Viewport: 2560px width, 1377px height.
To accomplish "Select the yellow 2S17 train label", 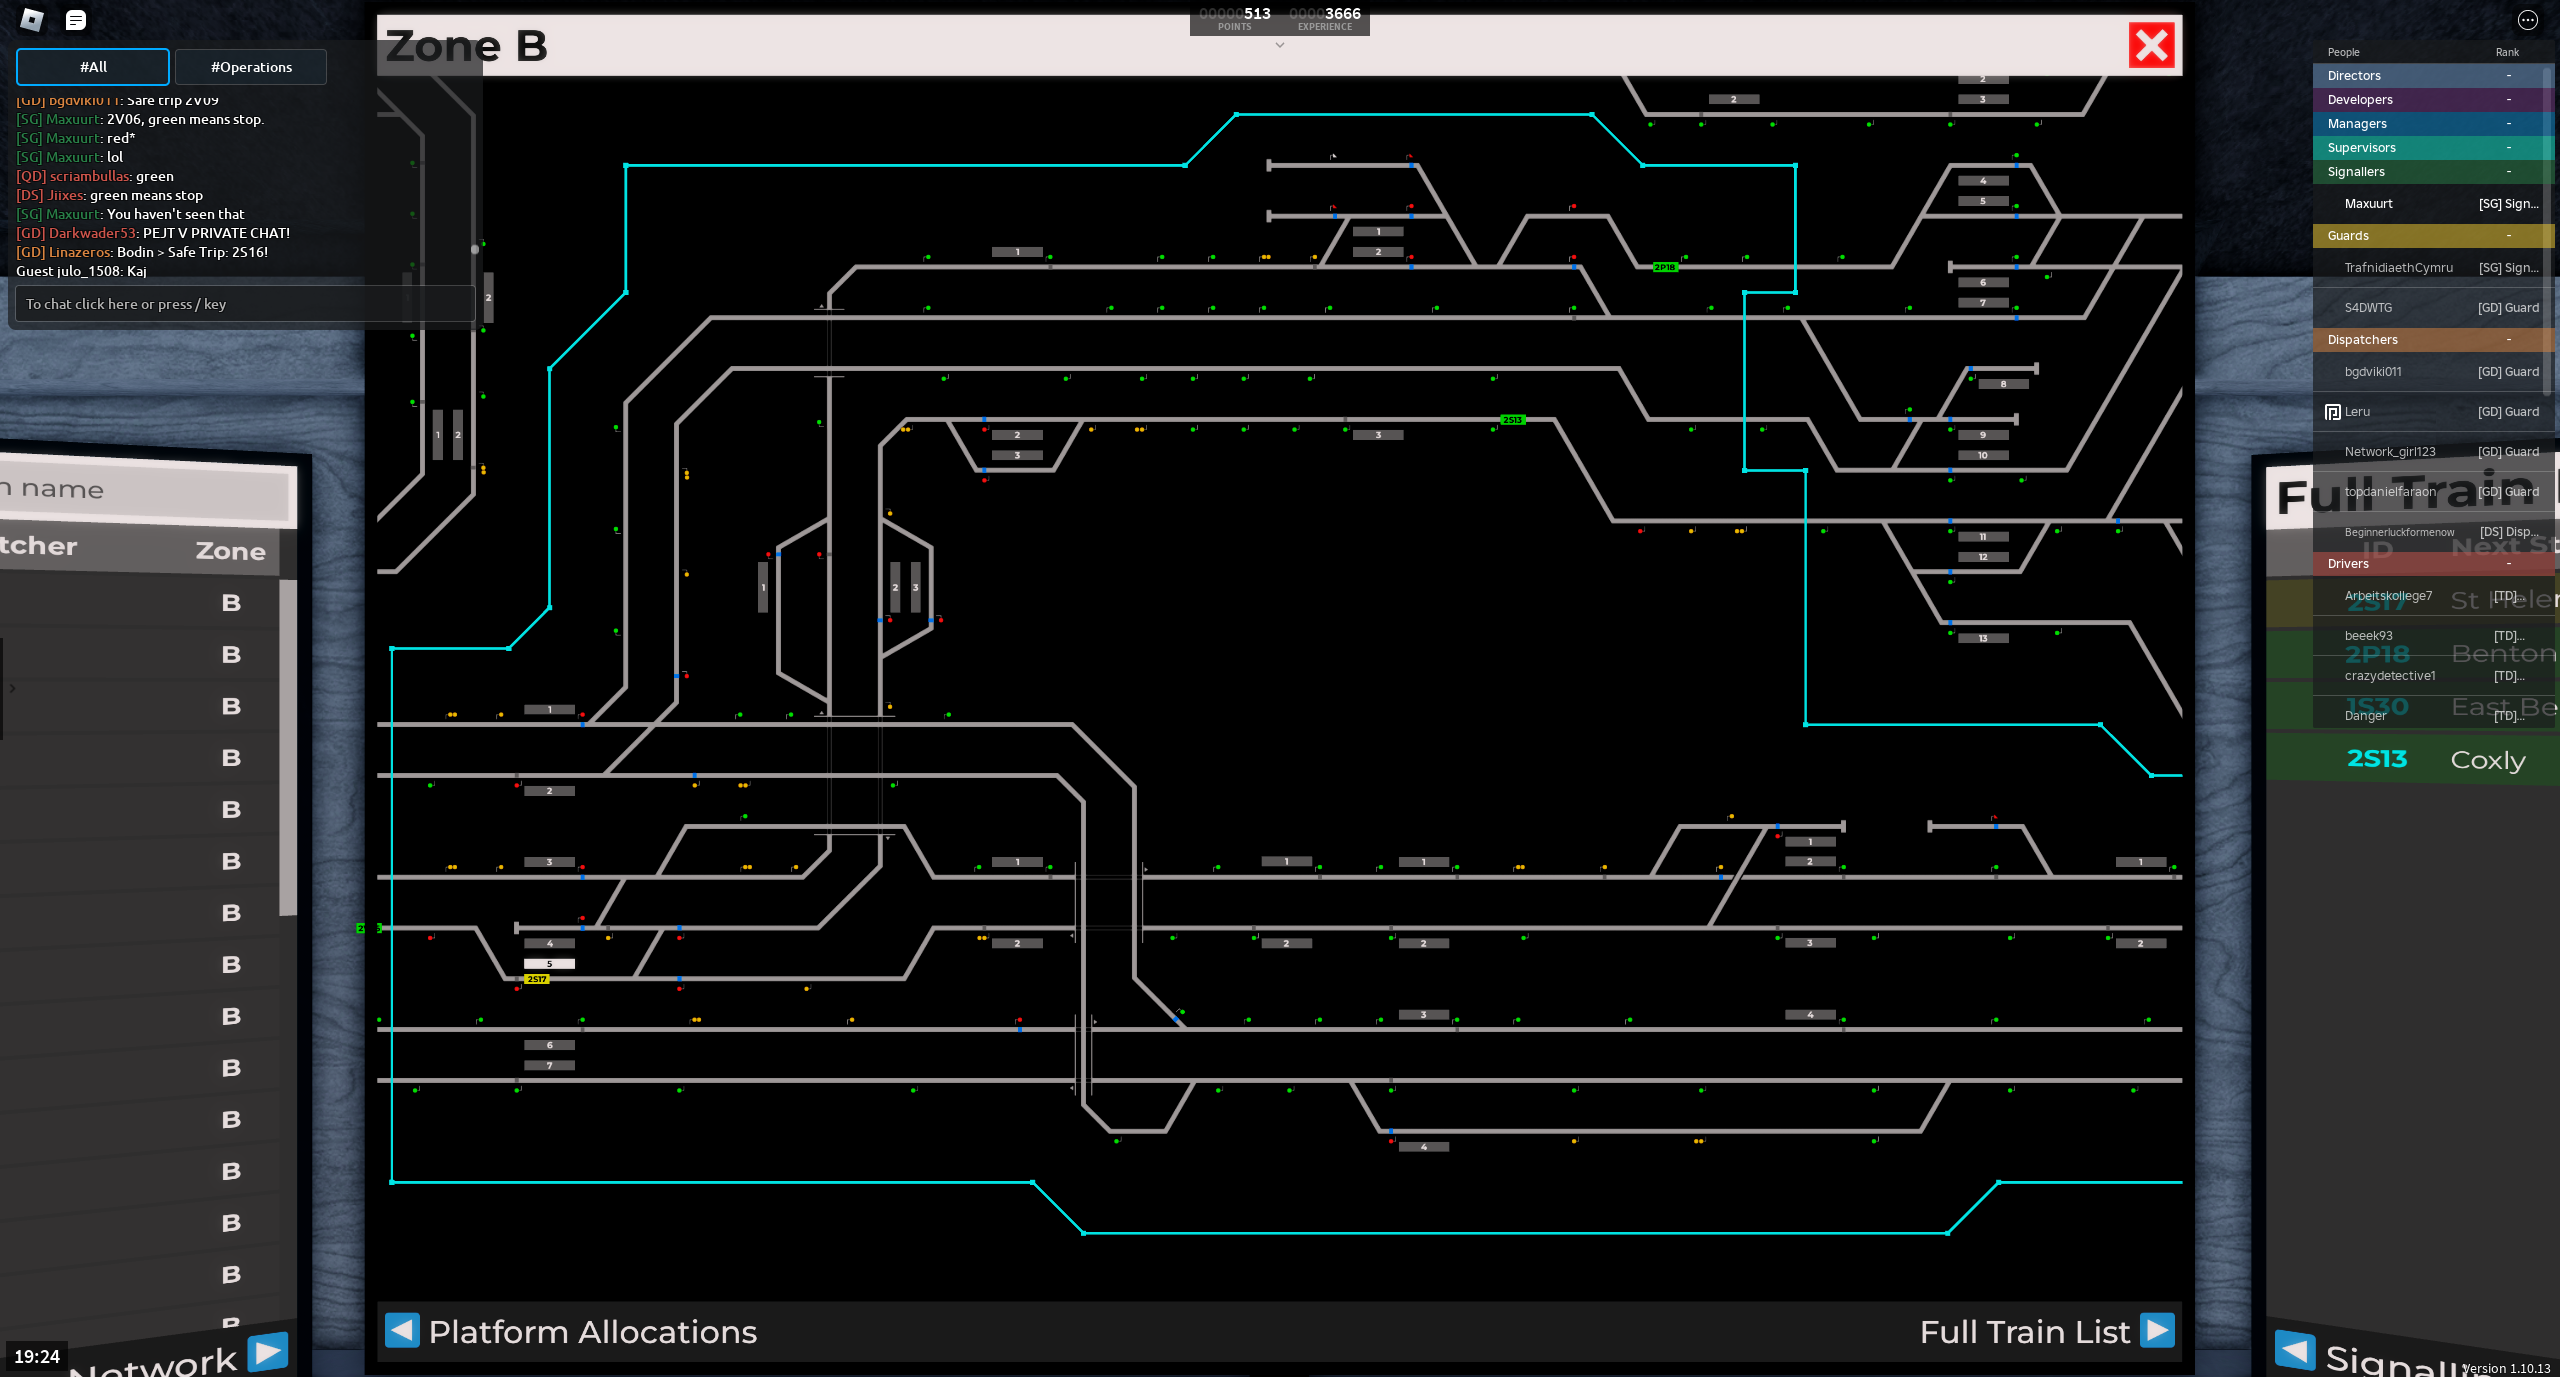I will pos(537,979).
